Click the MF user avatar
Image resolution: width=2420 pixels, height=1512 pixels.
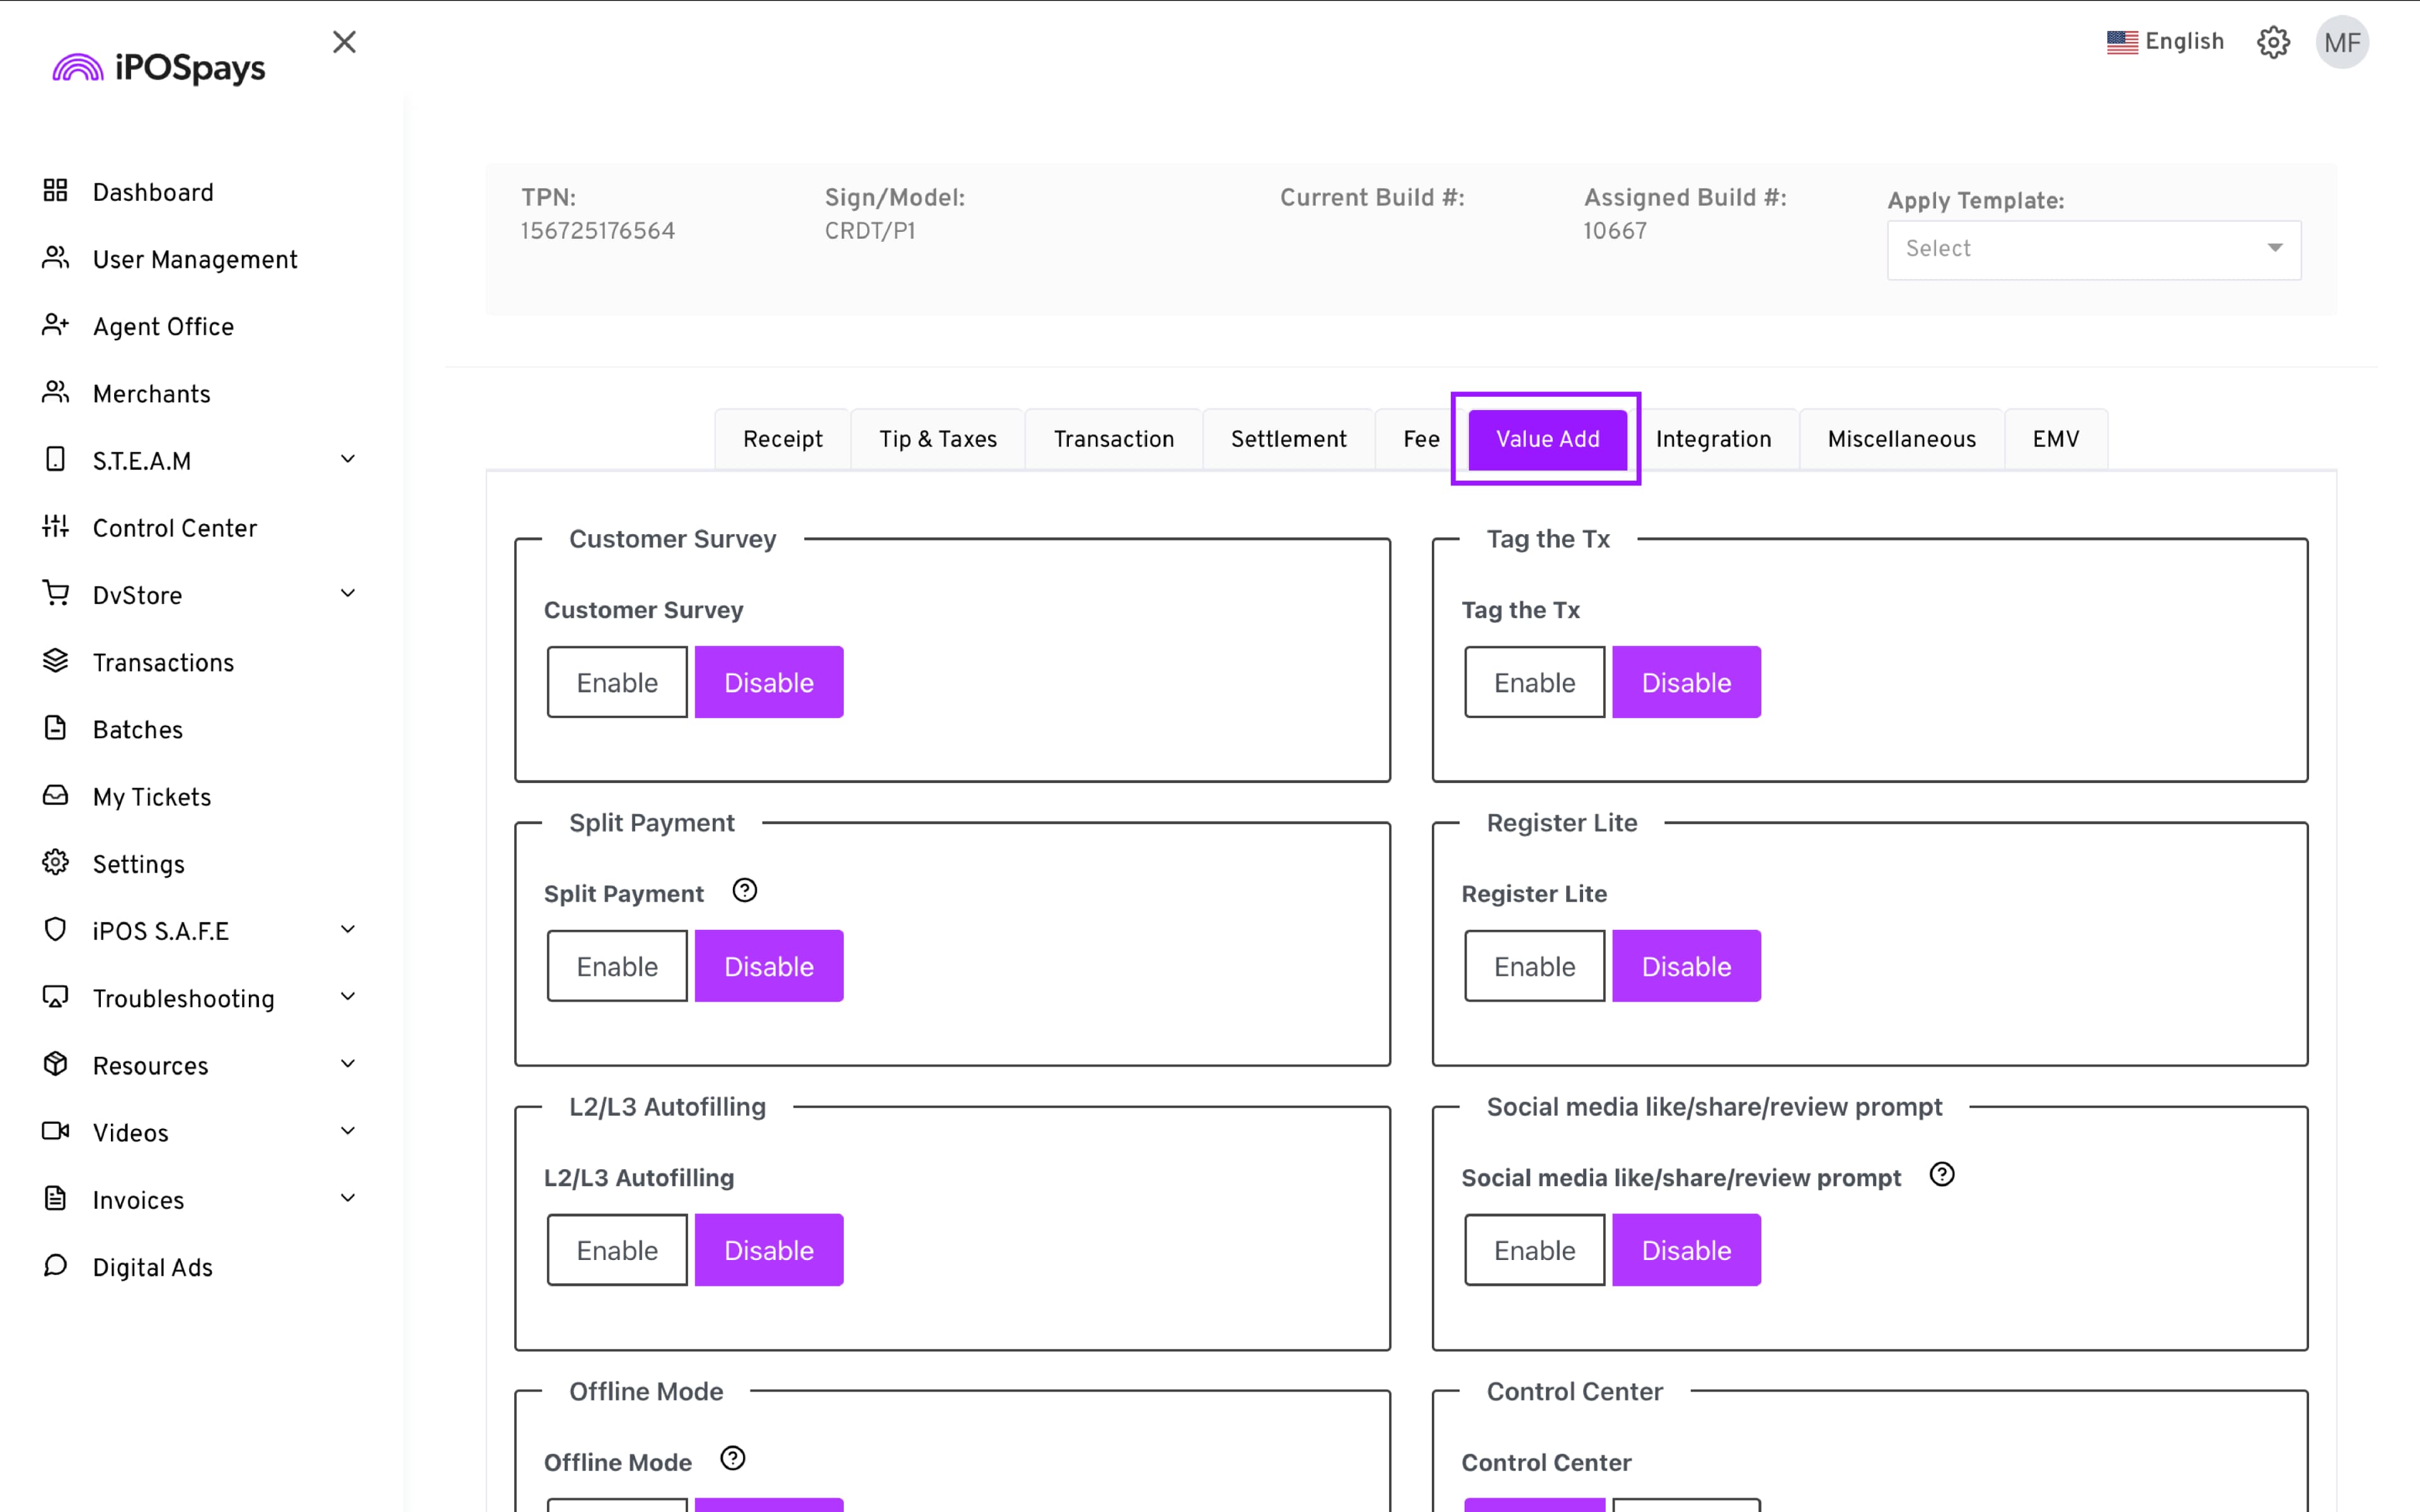(2341, 42)
